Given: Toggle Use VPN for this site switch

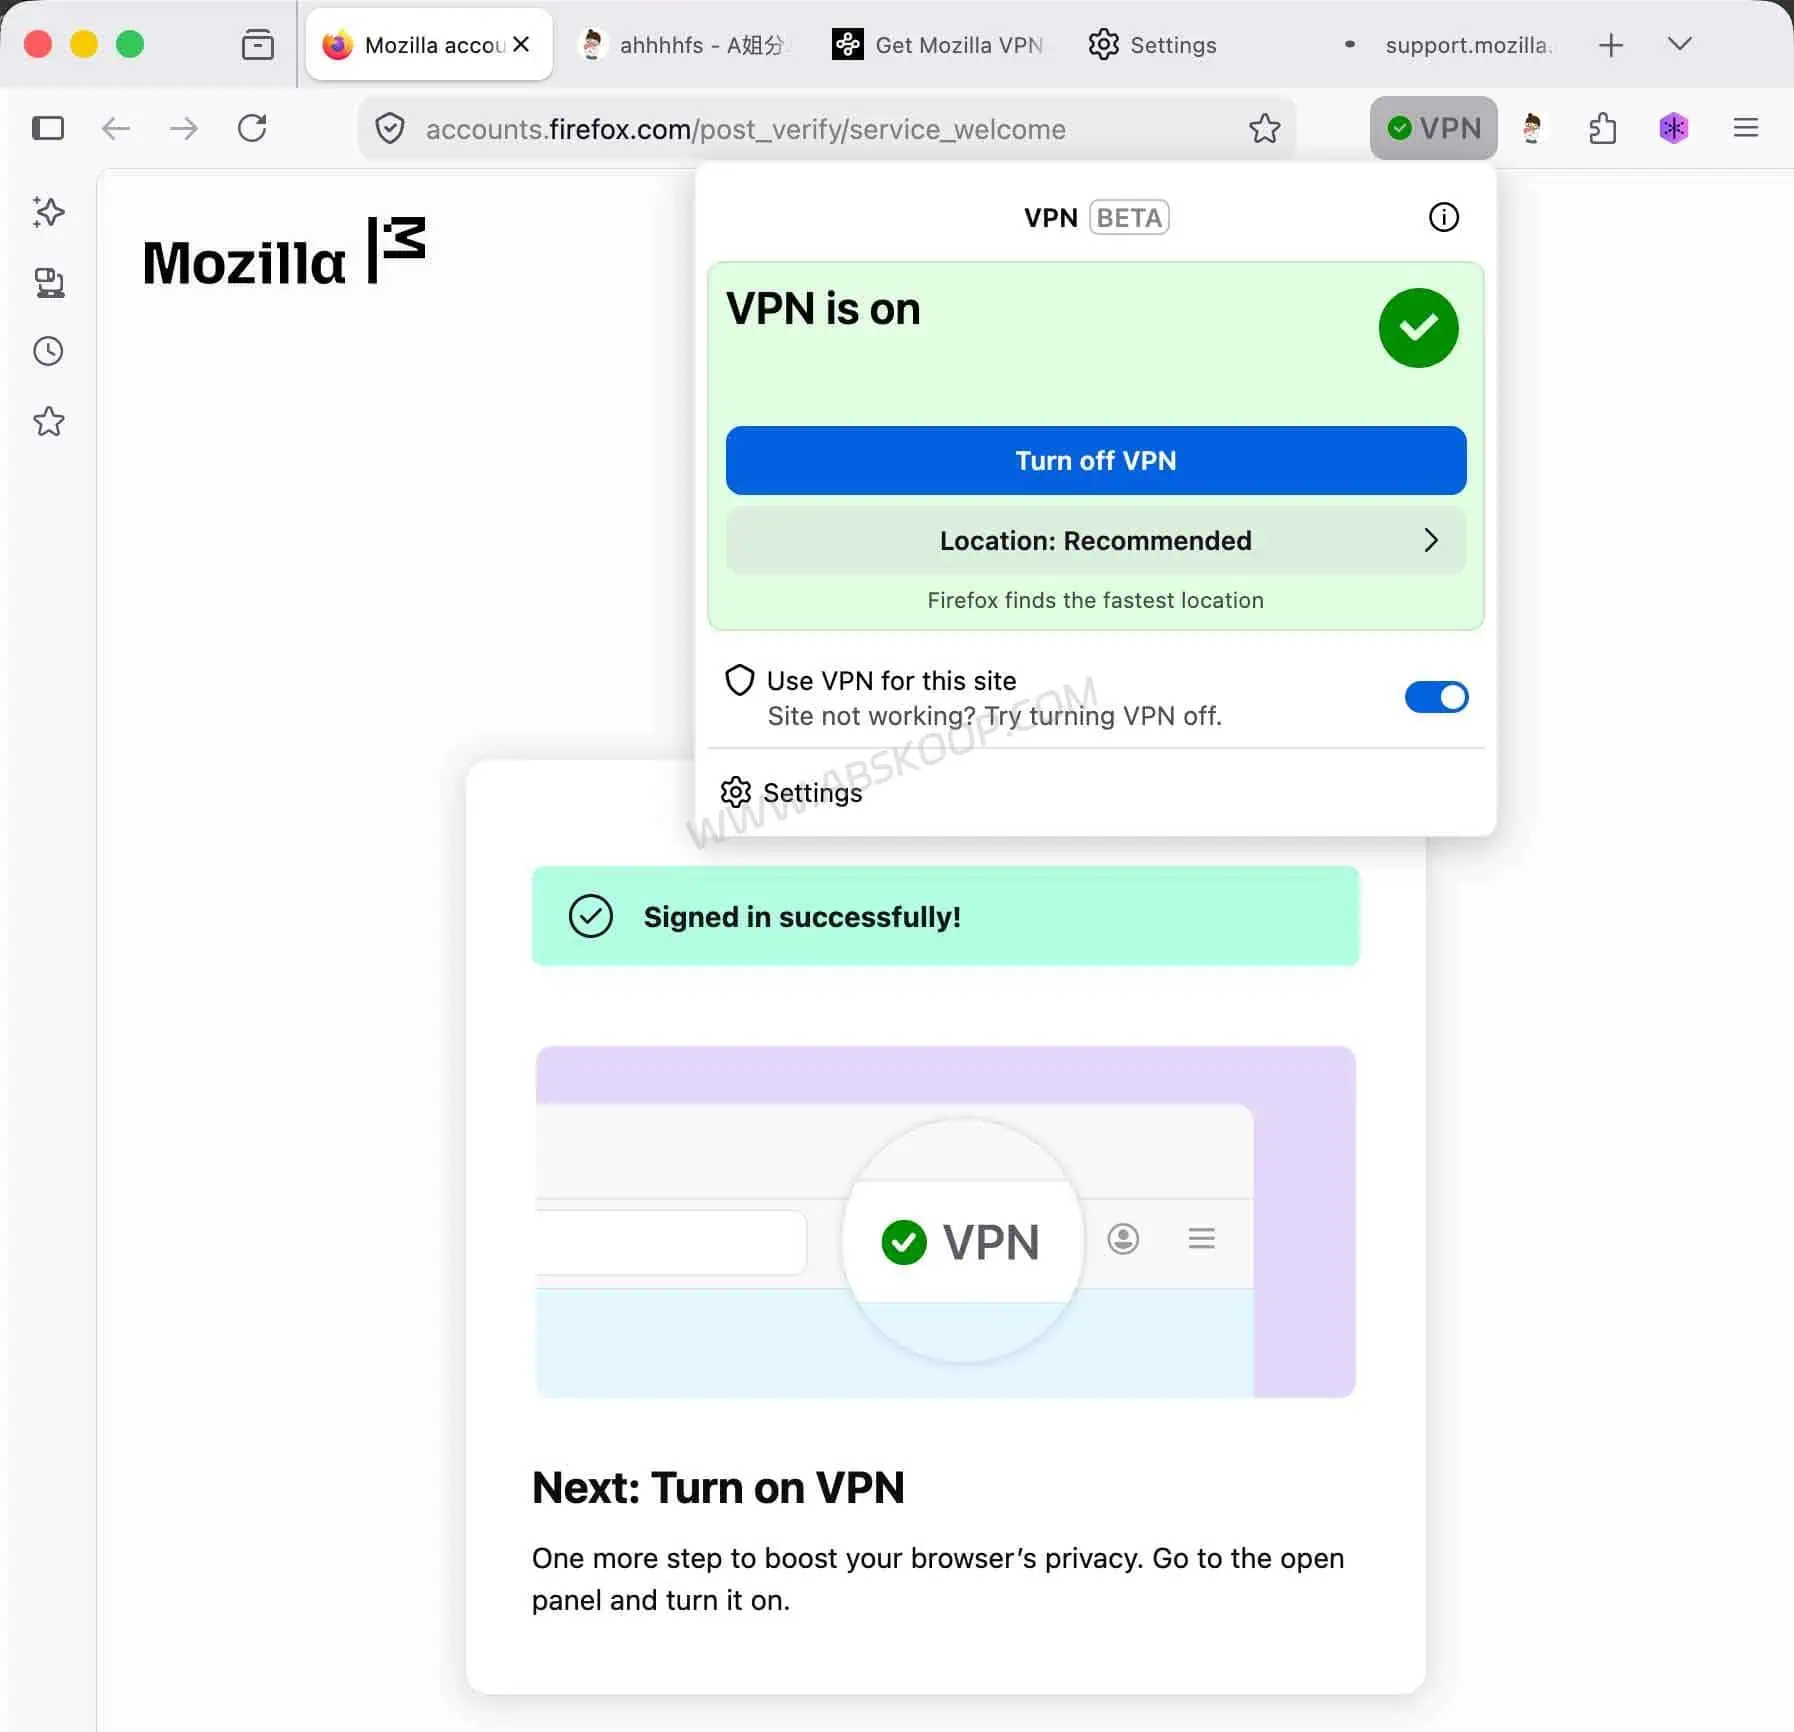Looking at the screenshot, I should click(1436, 697).
